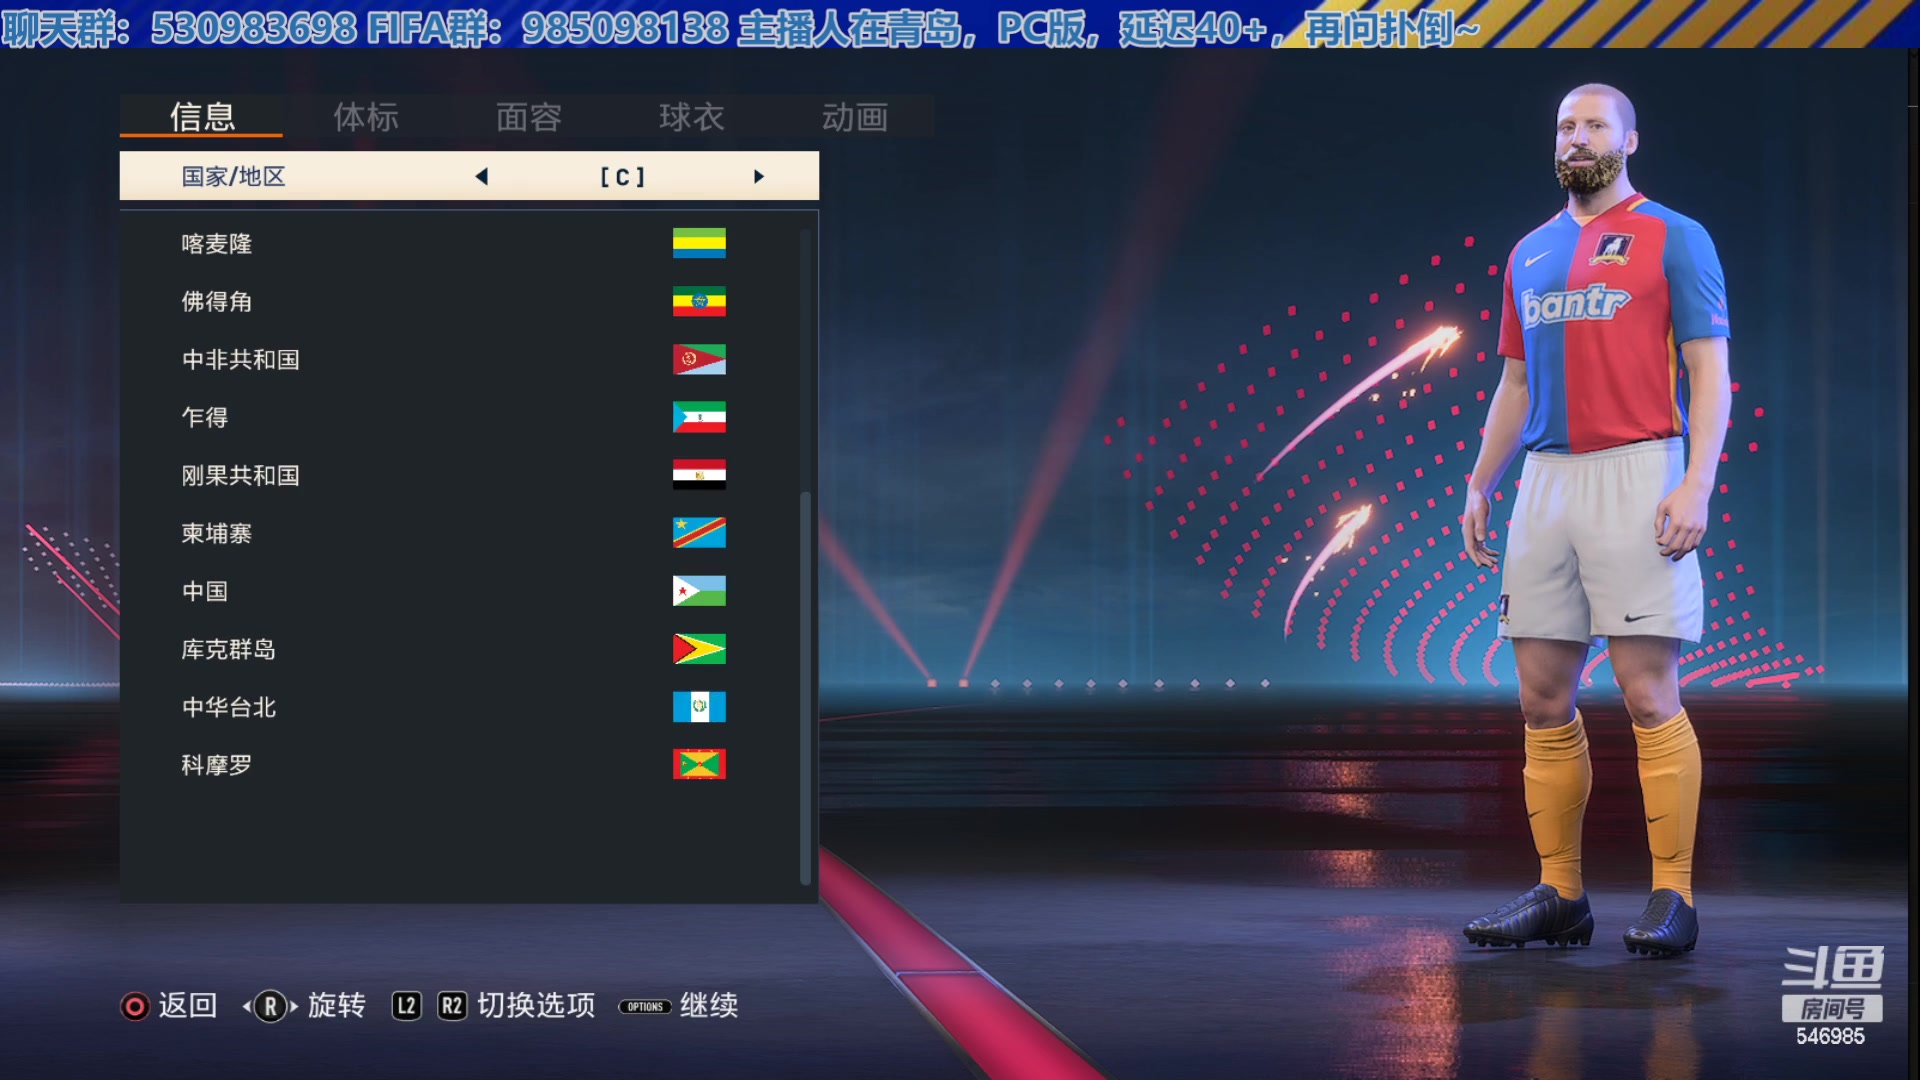Viewport: 1920px width, 1080px height.
Task: Click the flag icon beside 佛得角
Action: tap(699, 301)
